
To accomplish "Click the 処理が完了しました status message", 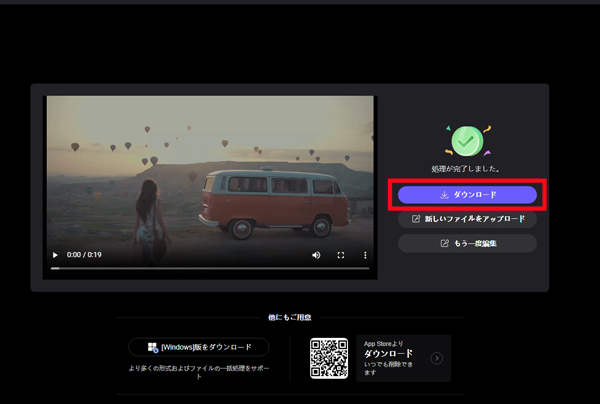I will pyautogui.click(x=467, y=169).
